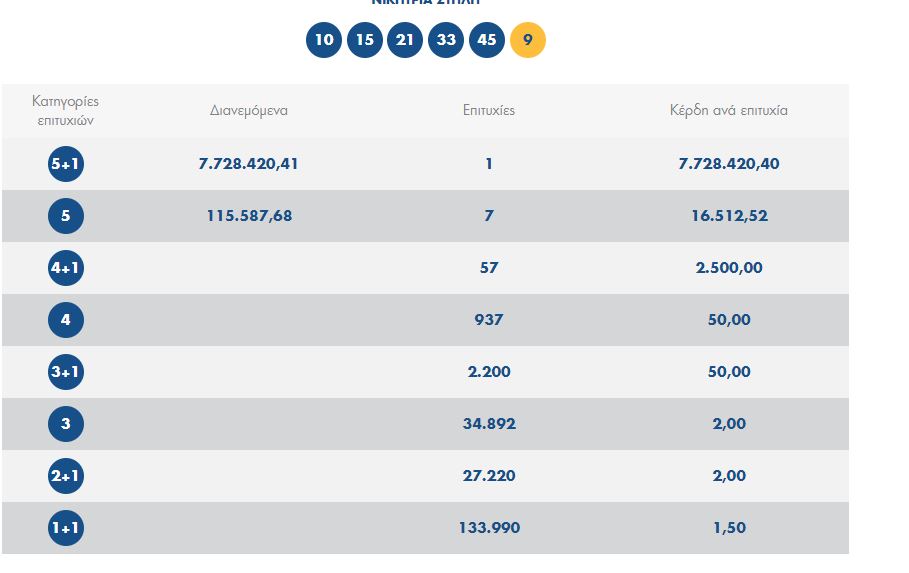Click the success count 34.892
This screenshot has height=573, width=909.
click(x=489, y=423)
